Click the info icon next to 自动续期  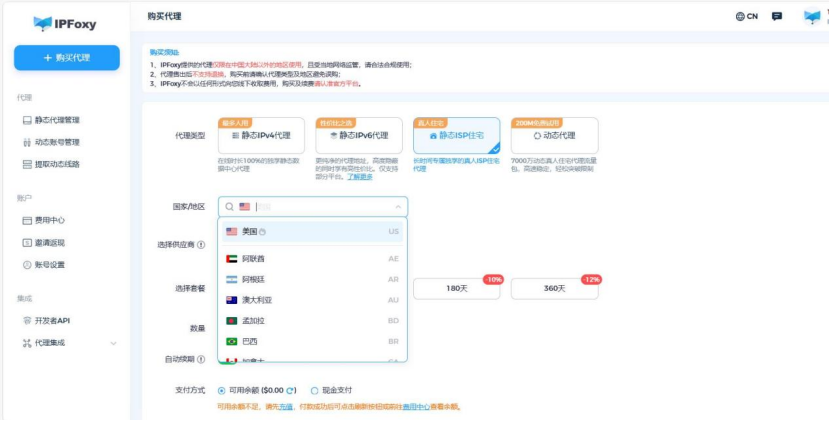(201, 359)
